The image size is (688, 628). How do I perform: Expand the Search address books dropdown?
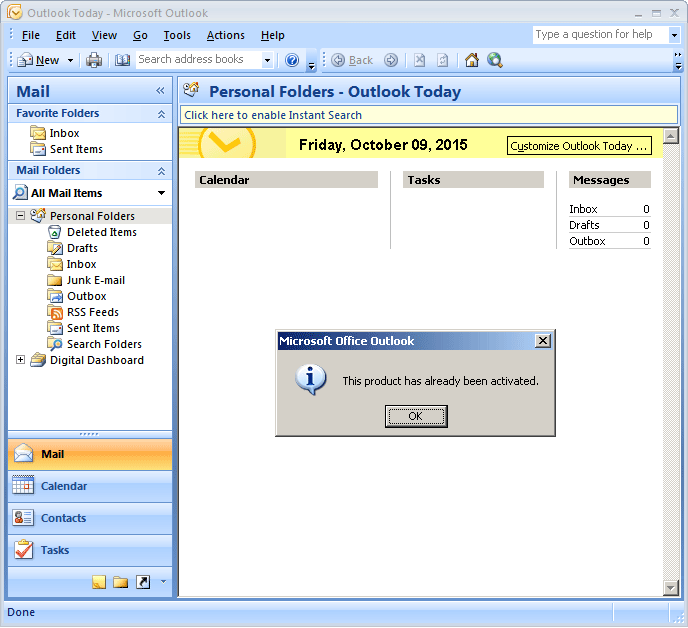click(x=267, y=60)
